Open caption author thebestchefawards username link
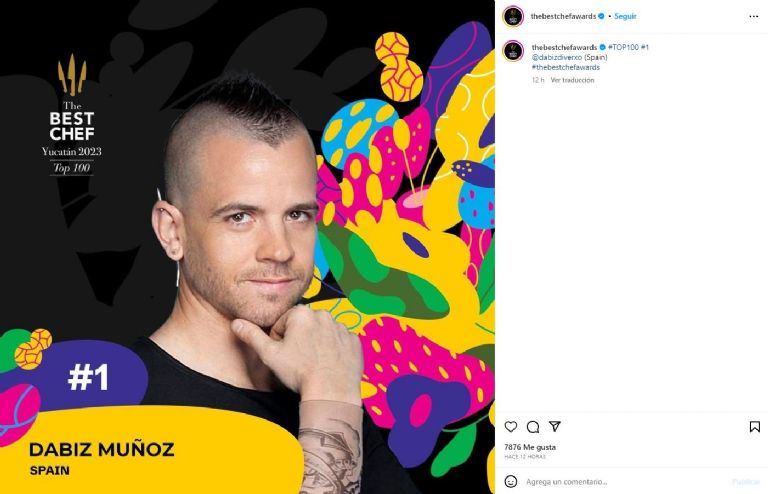 coord(564,47)
